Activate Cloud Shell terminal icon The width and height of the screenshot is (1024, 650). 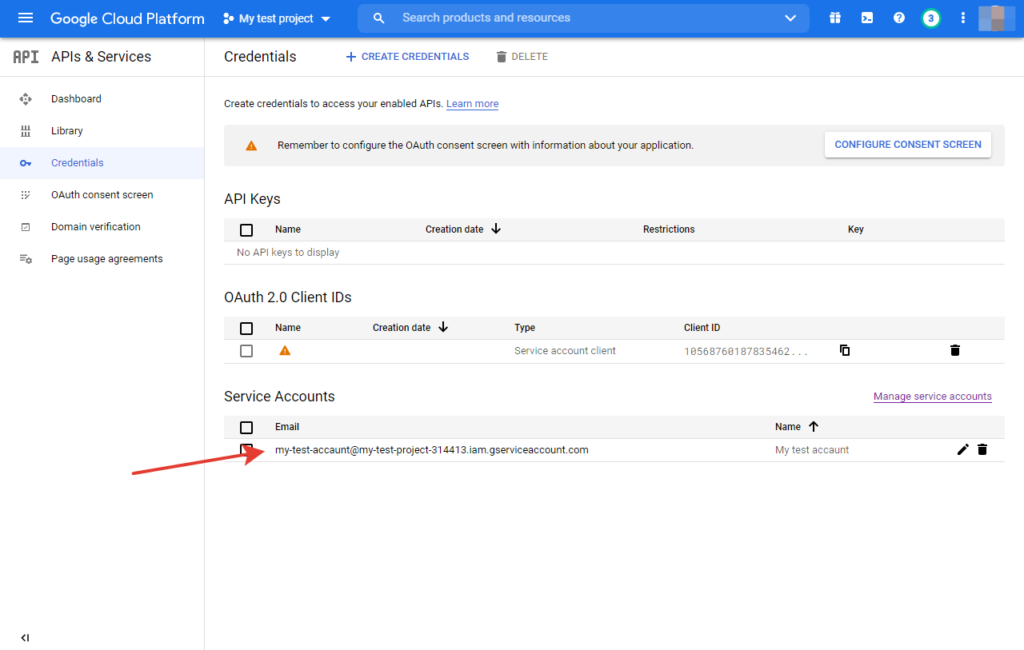[x=867, y=18]
